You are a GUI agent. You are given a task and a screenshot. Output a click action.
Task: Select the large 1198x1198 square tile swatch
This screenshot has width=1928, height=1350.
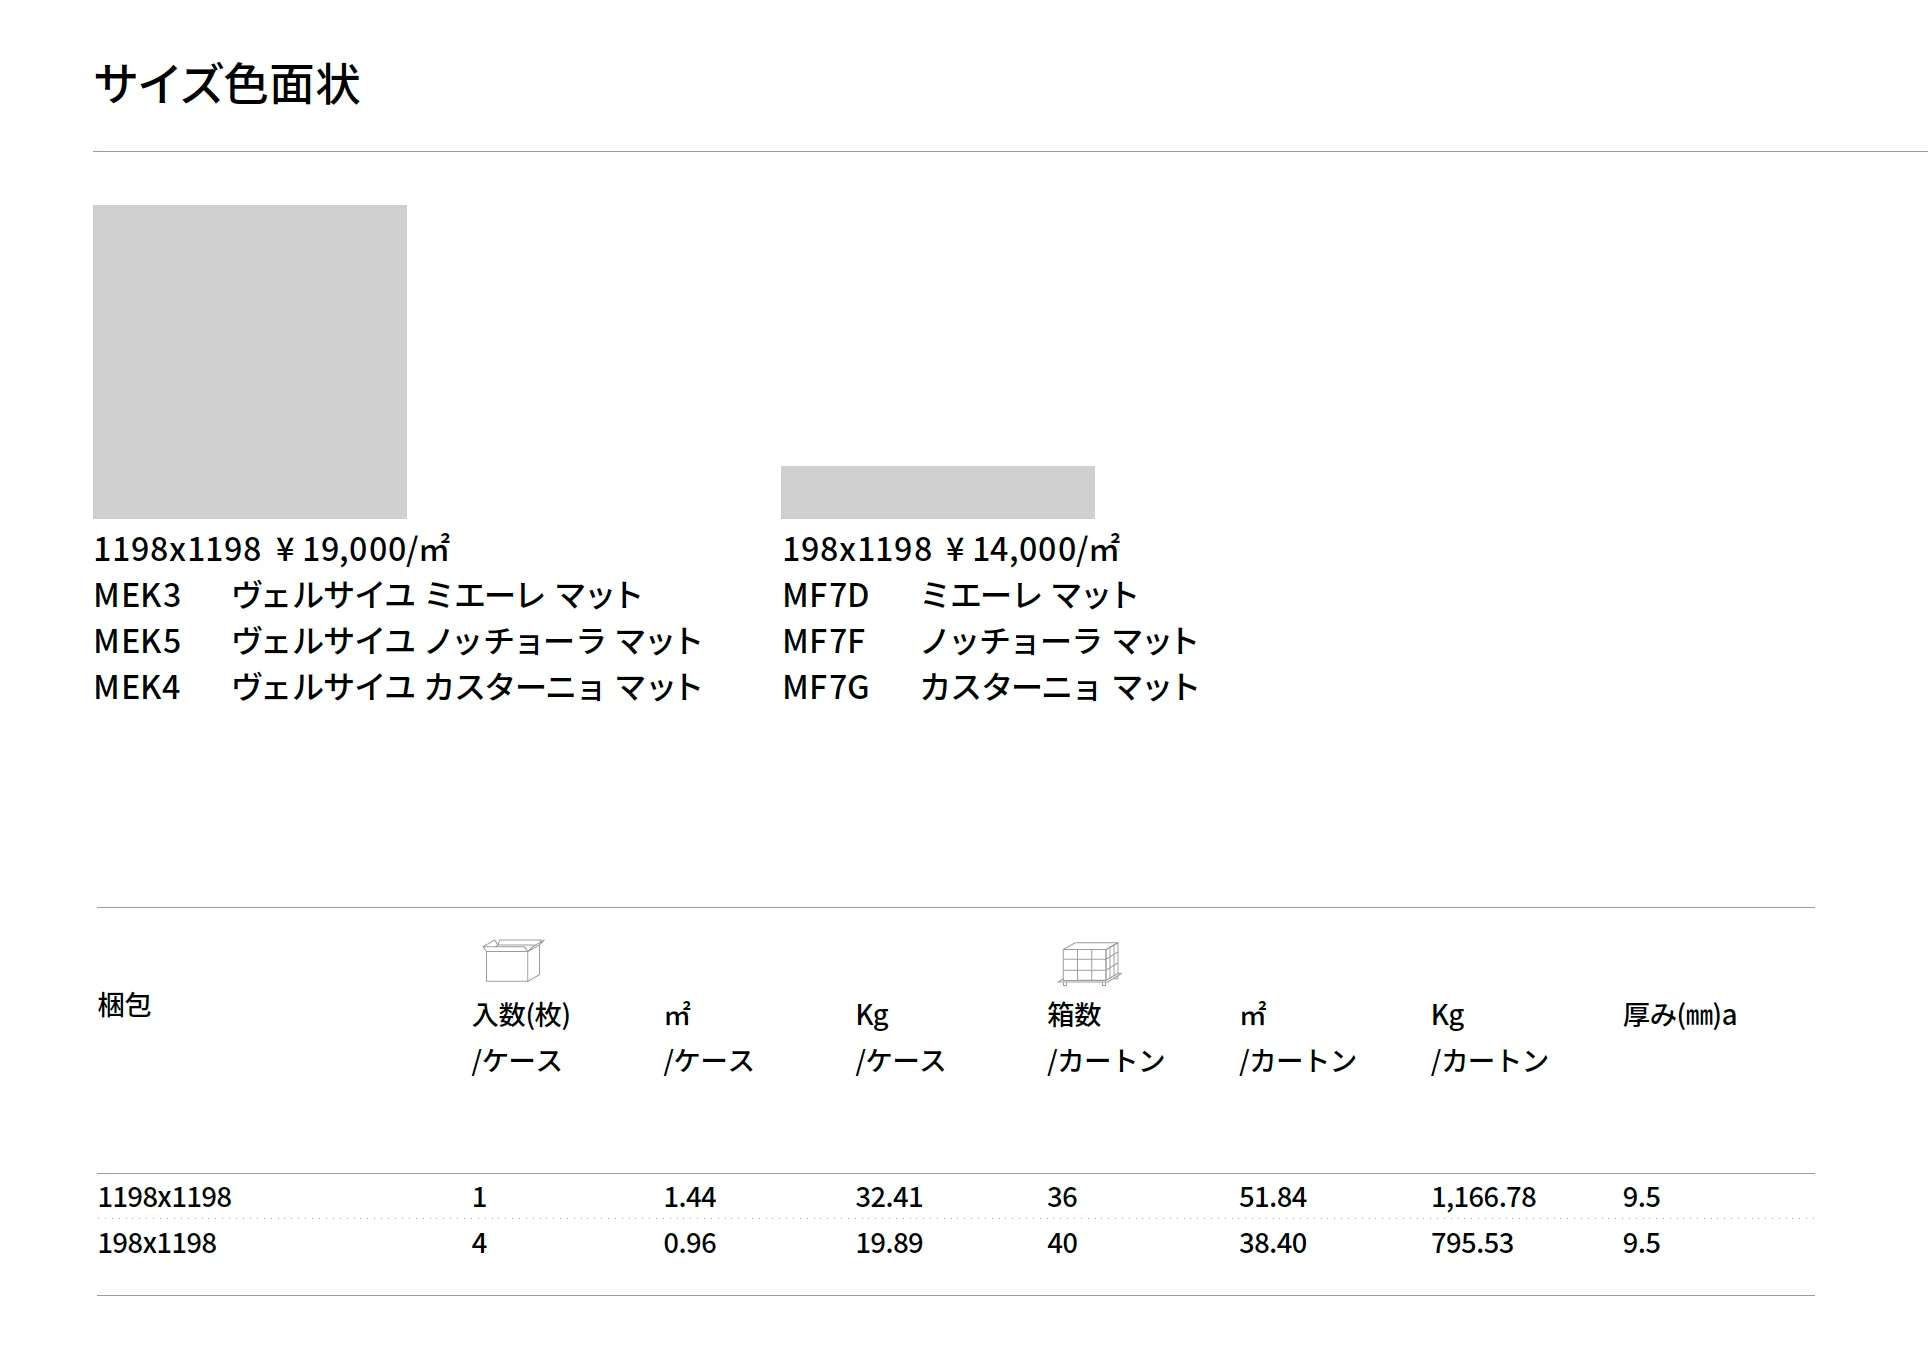[x=250, y=362]
